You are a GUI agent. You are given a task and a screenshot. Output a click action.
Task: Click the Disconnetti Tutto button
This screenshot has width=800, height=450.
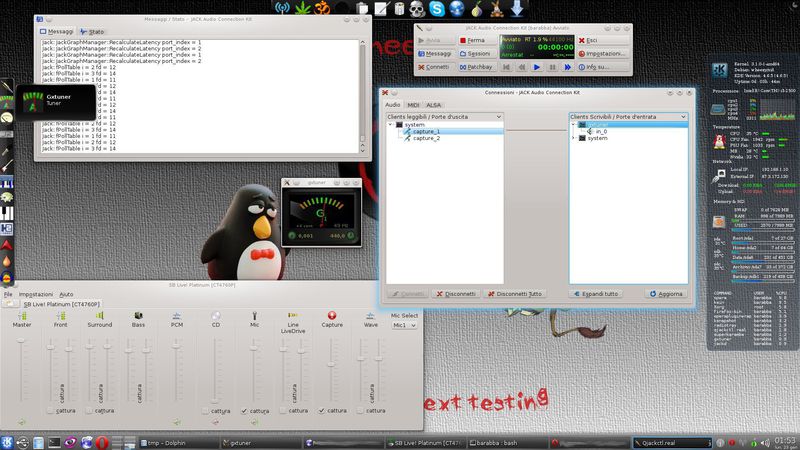(x=515, y=294)
